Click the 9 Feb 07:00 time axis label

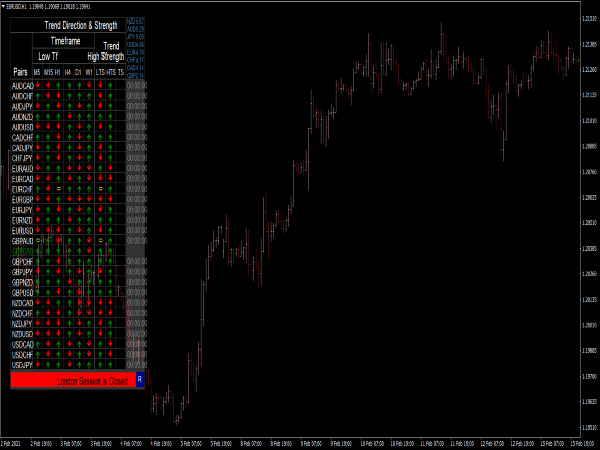(x=311, y=443)
